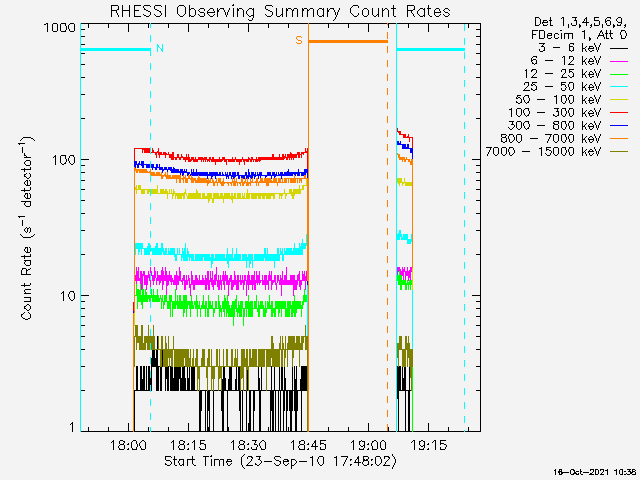Click the 18:30 time axis label
The image size is (640, 480).
(248, 445)
